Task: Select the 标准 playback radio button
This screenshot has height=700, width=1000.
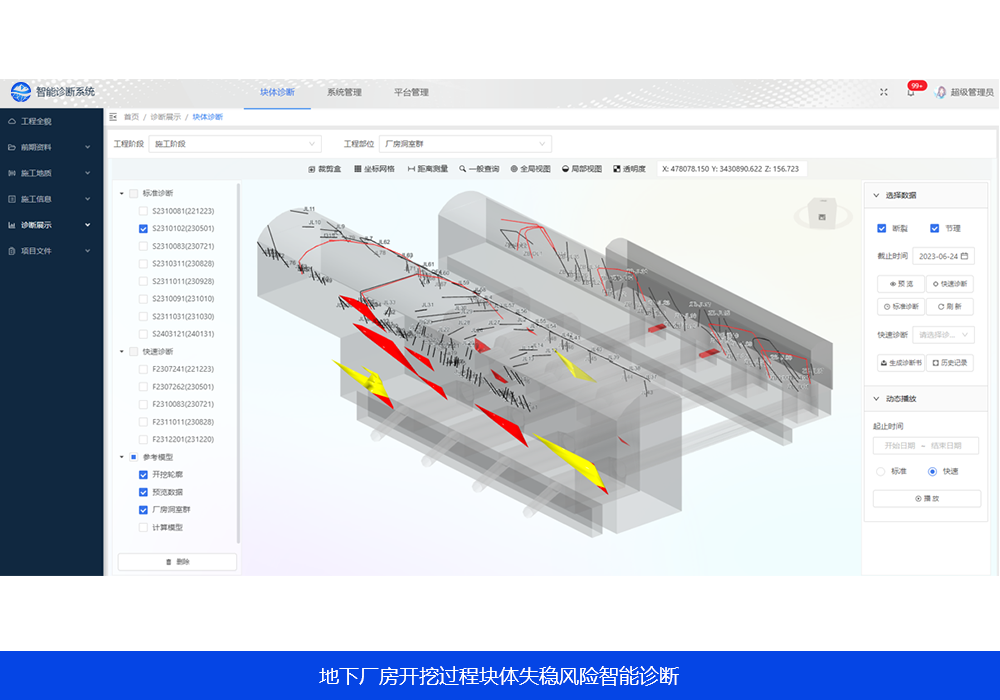Action: [x=881, y=471]
